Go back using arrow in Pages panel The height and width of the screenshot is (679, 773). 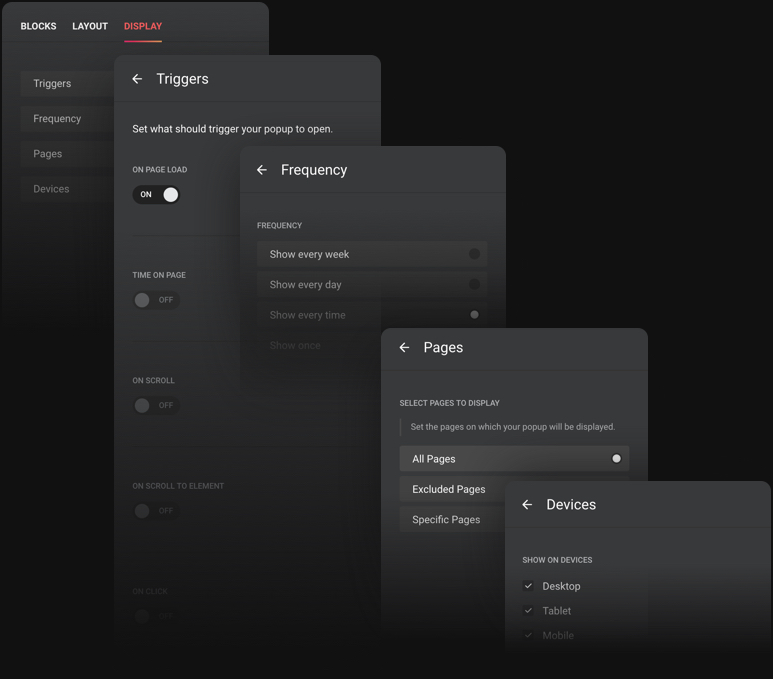point(404,347)
